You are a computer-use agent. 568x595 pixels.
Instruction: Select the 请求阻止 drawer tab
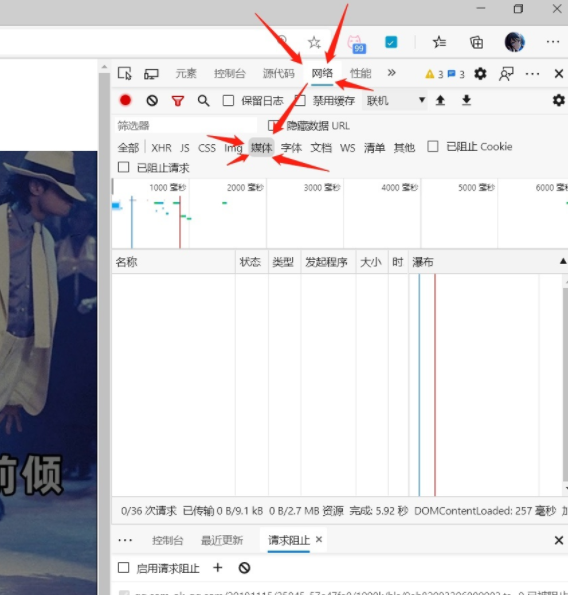pos(289,540)
